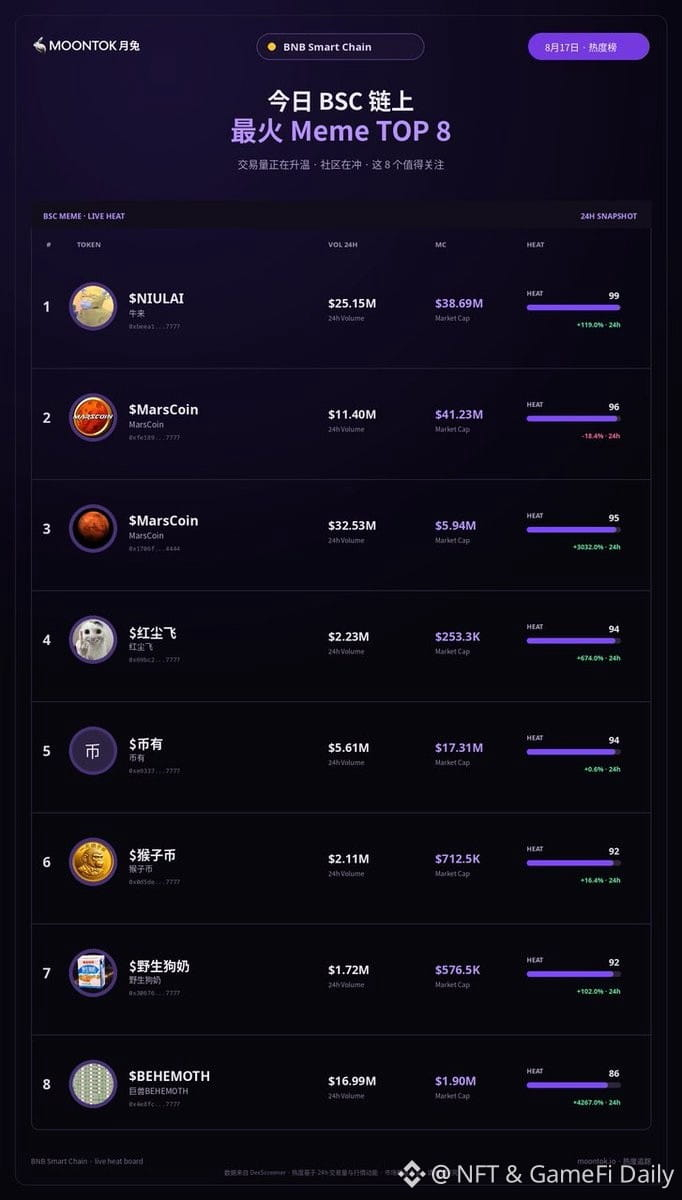Sort by the VOL 24H column header

point(343,245)
